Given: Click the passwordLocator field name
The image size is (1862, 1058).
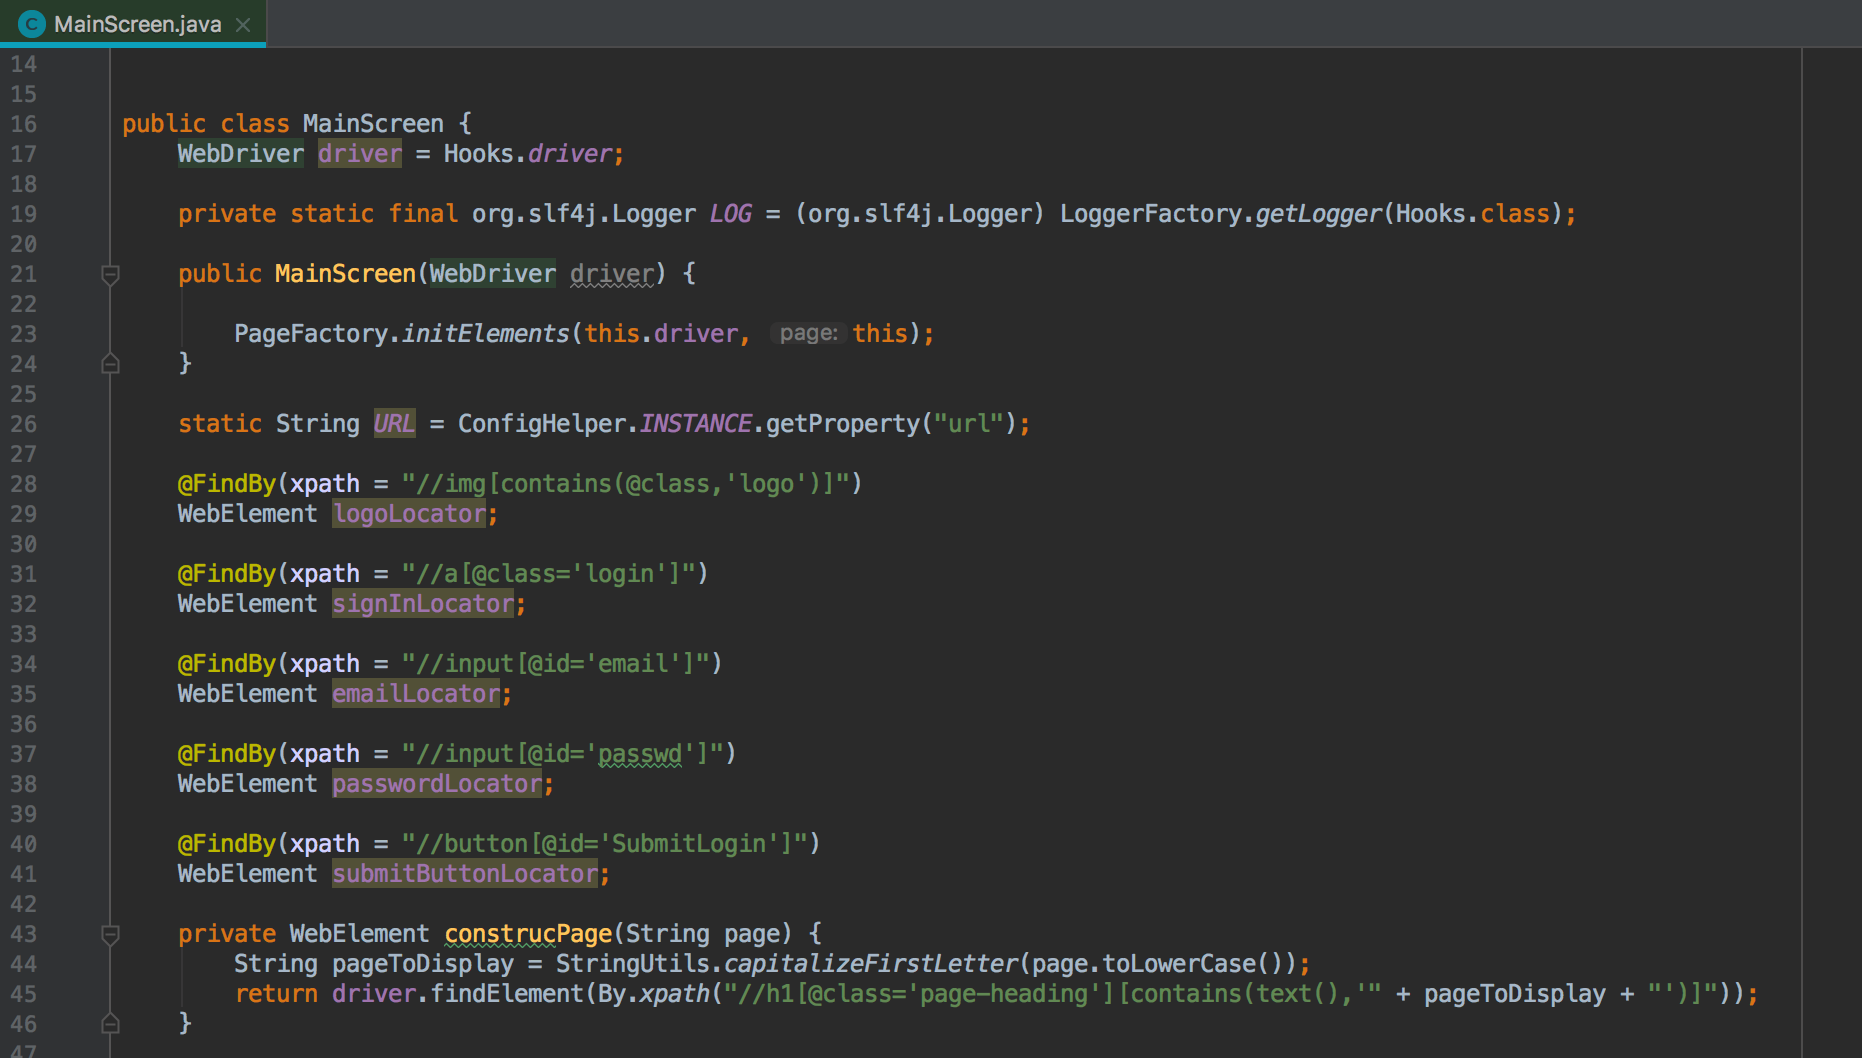Looking at the screenshot, I should tap(436, 784).
